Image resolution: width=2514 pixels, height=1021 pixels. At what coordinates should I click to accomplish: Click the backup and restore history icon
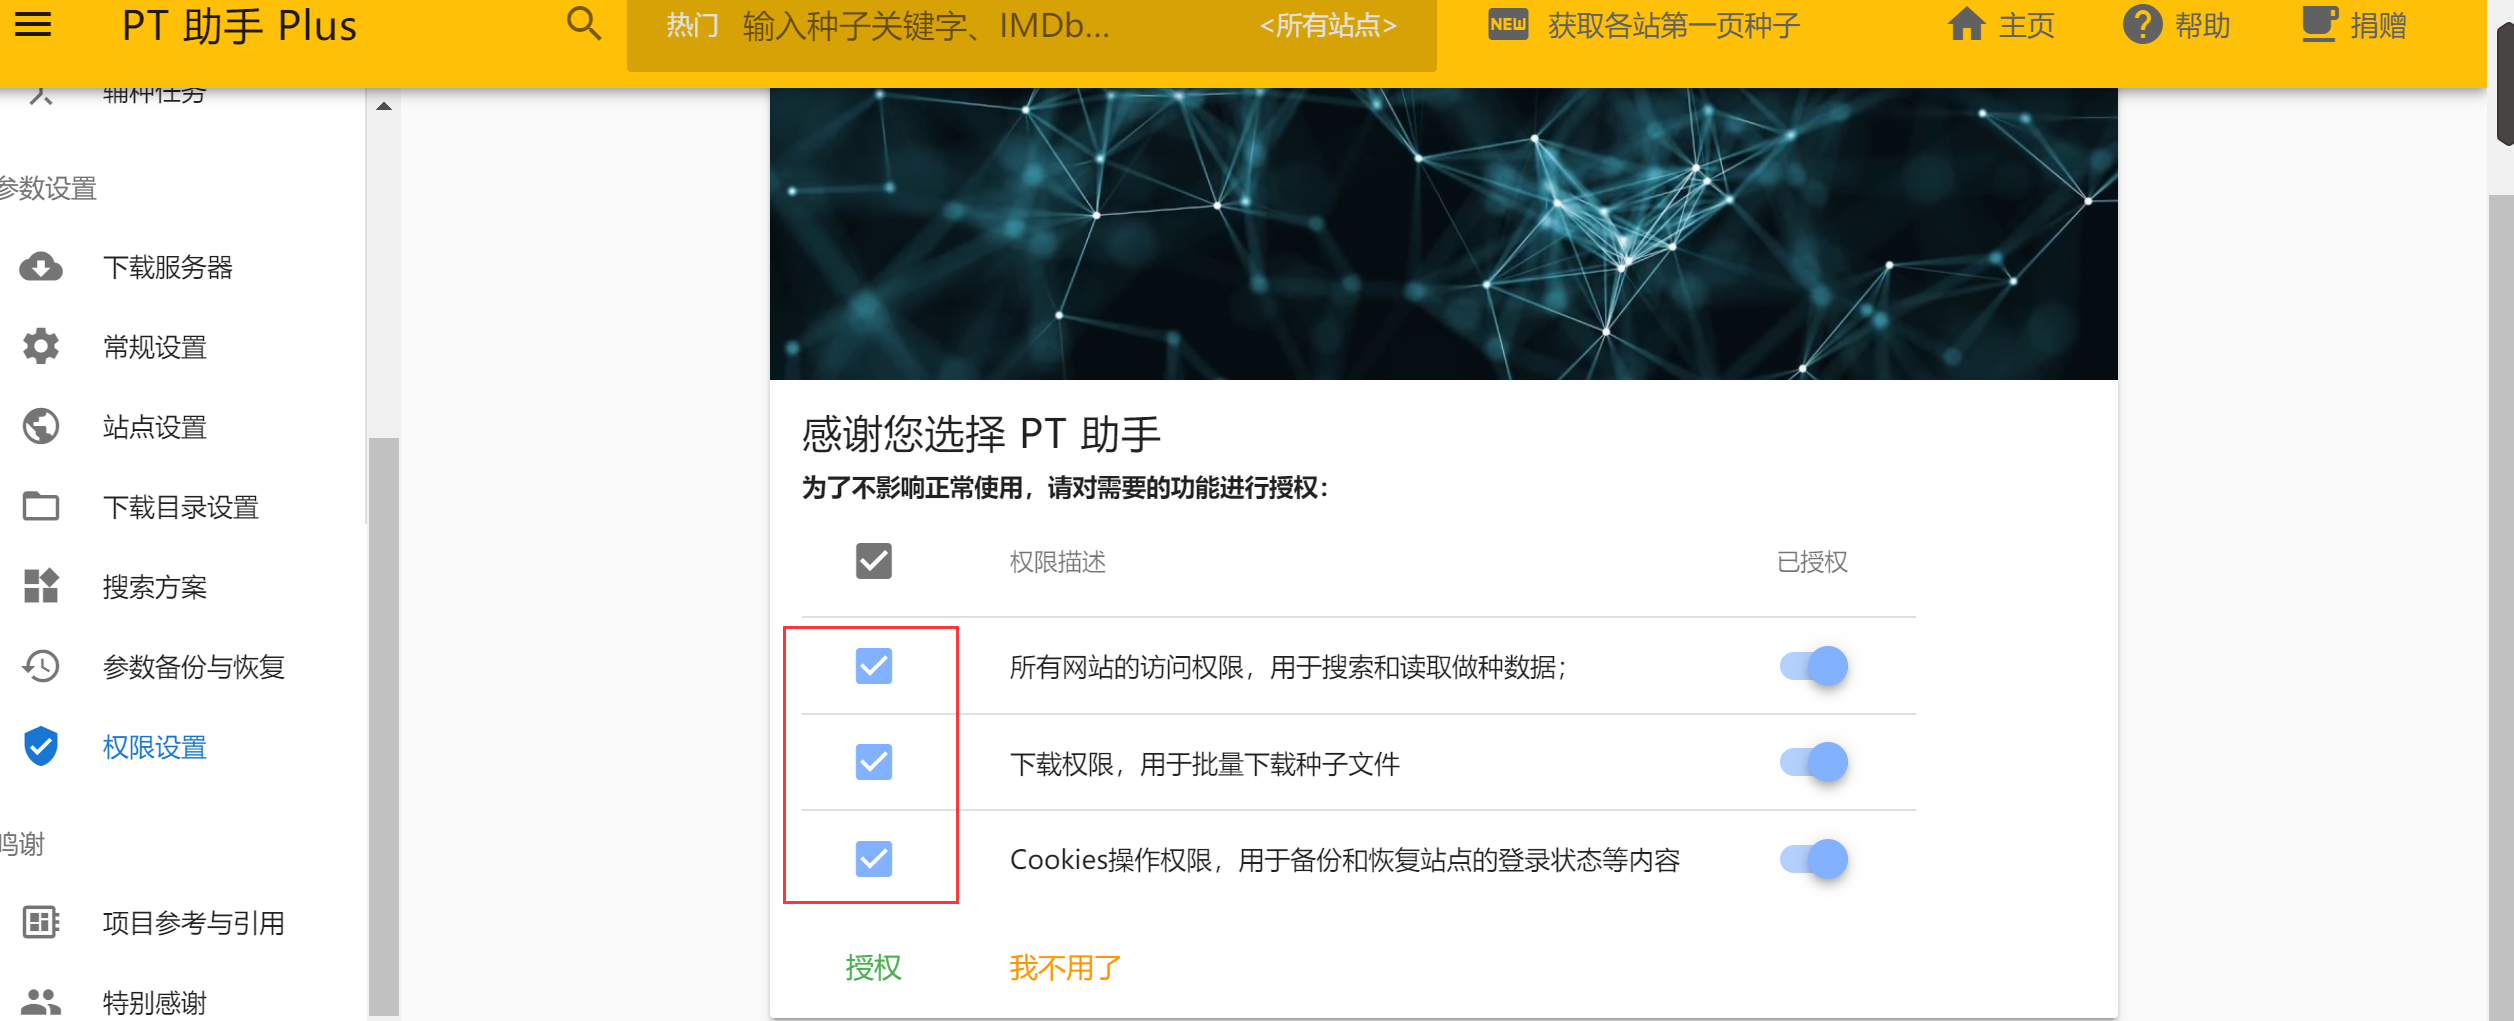pos(41,666)
